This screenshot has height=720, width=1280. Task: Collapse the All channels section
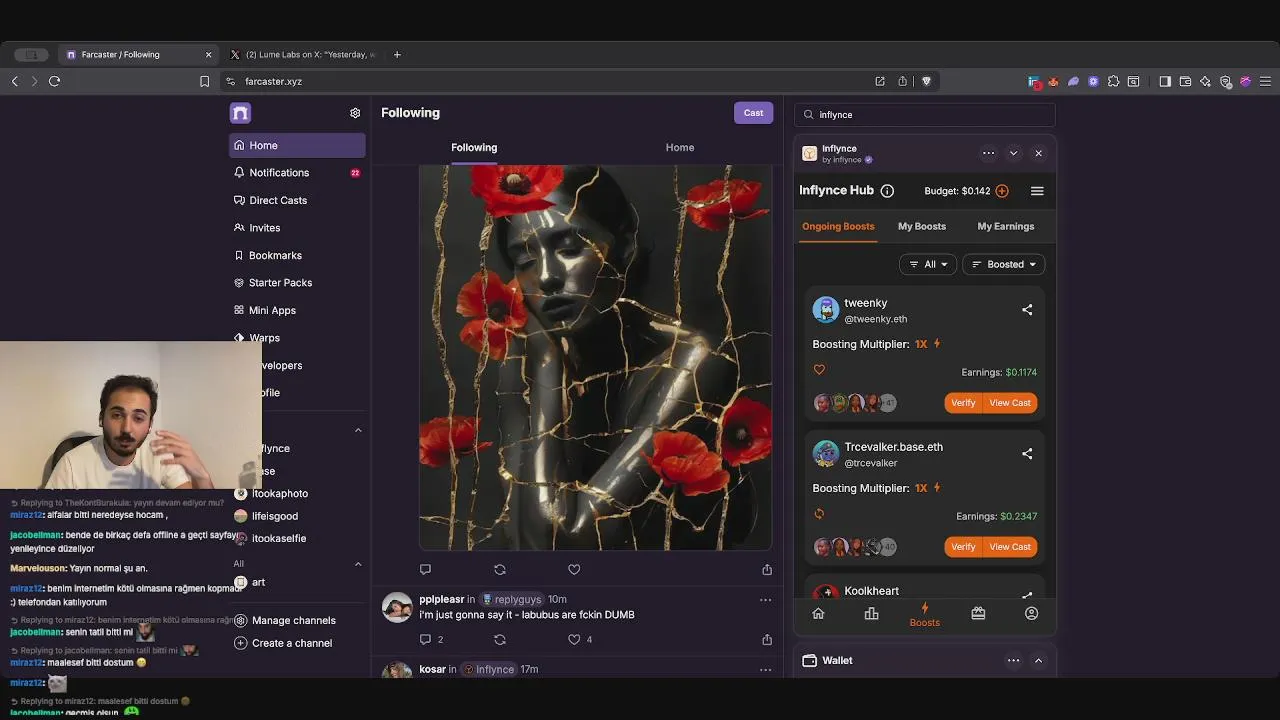click(358, 564)
